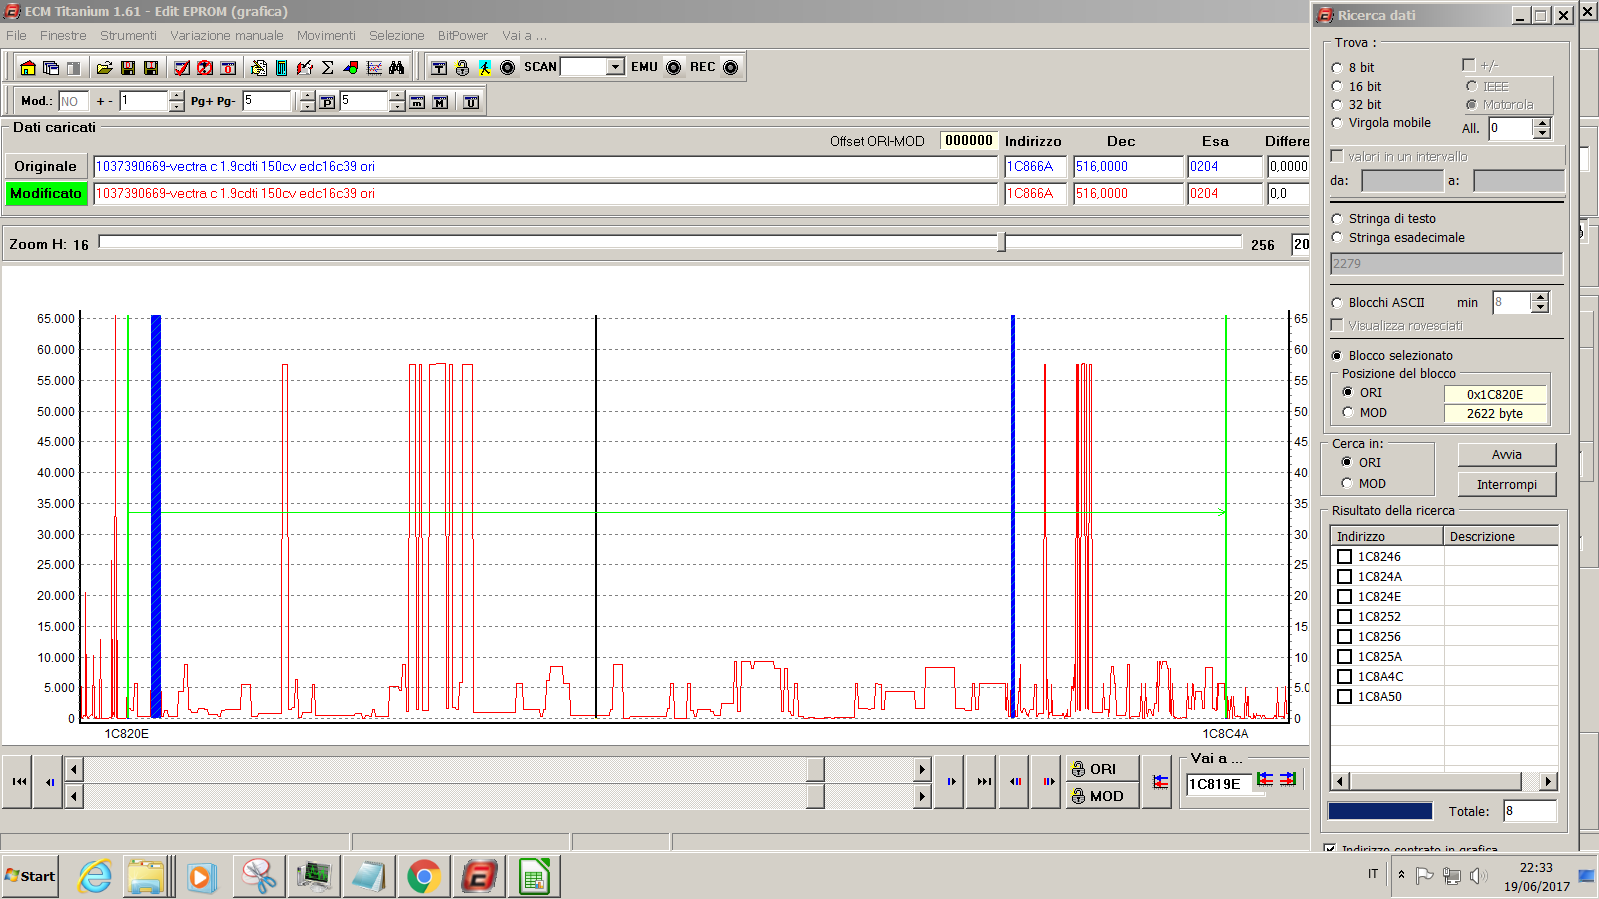This screenshot has height=899, width=1599.
Task: Click the home icon in the toolbar
Action: (27, 68)
